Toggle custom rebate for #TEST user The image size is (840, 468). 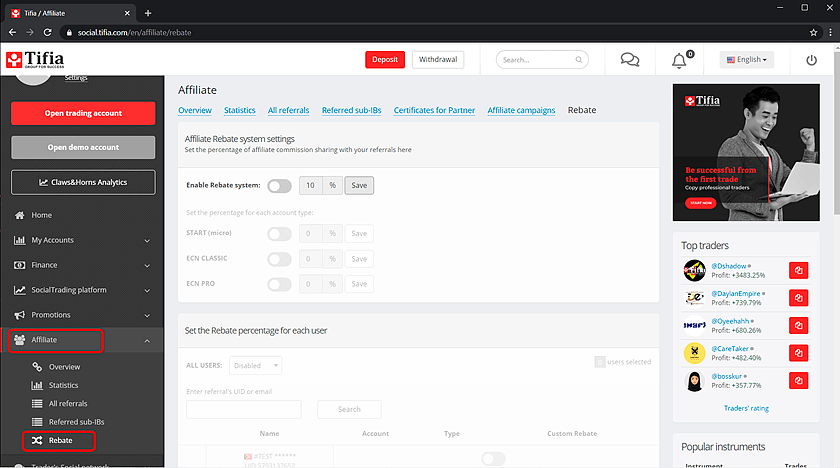[493, 458]
